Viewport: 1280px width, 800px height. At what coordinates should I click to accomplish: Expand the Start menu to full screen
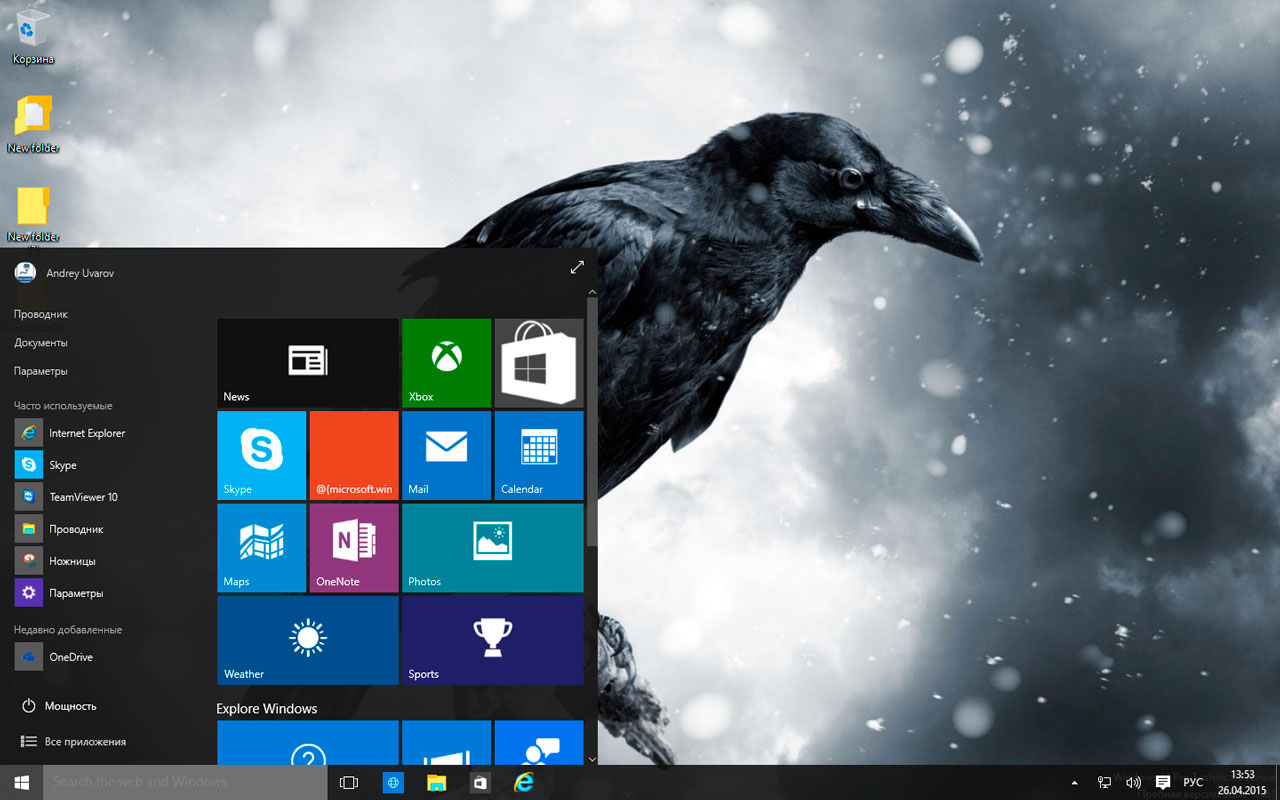[577, 268]
